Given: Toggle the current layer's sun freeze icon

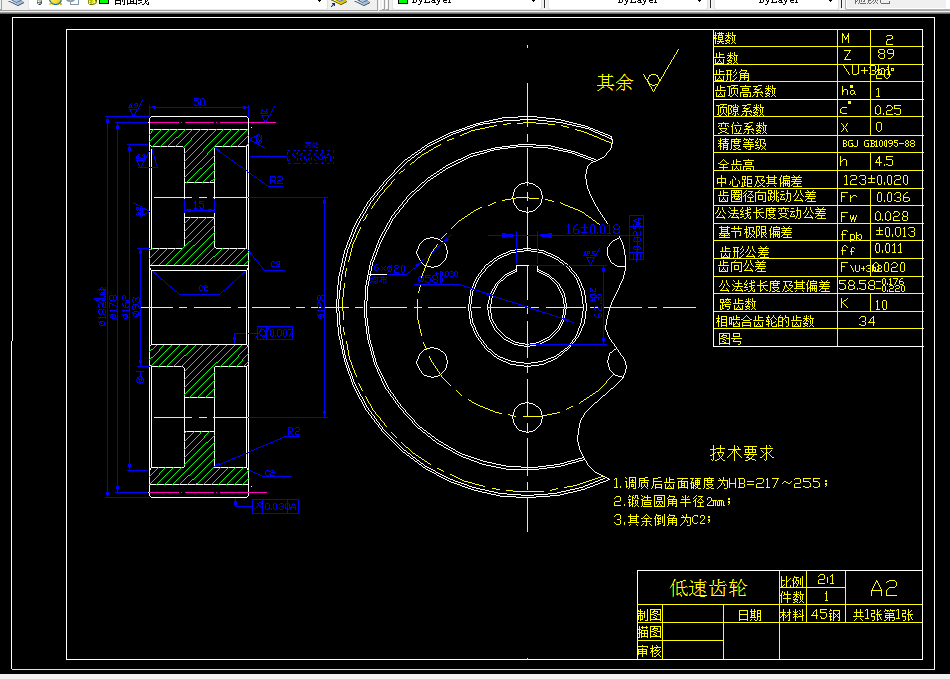Looking at the screenshot, I should 55,2.
